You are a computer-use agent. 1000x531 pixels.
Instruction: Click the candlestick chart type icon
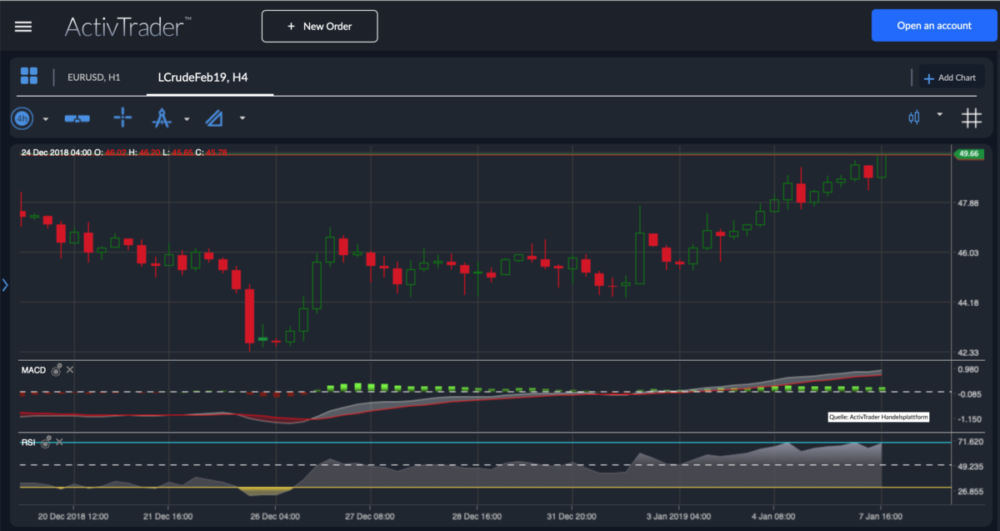[x=915, y=117]
